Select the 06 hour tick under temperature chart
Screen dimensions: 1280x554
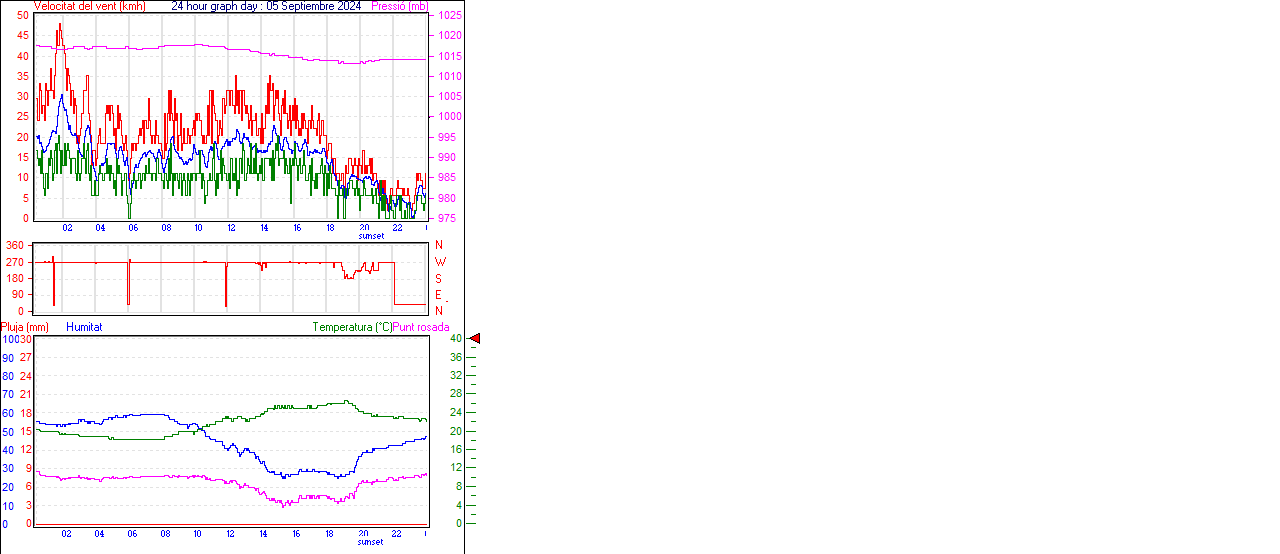(132, 534)
